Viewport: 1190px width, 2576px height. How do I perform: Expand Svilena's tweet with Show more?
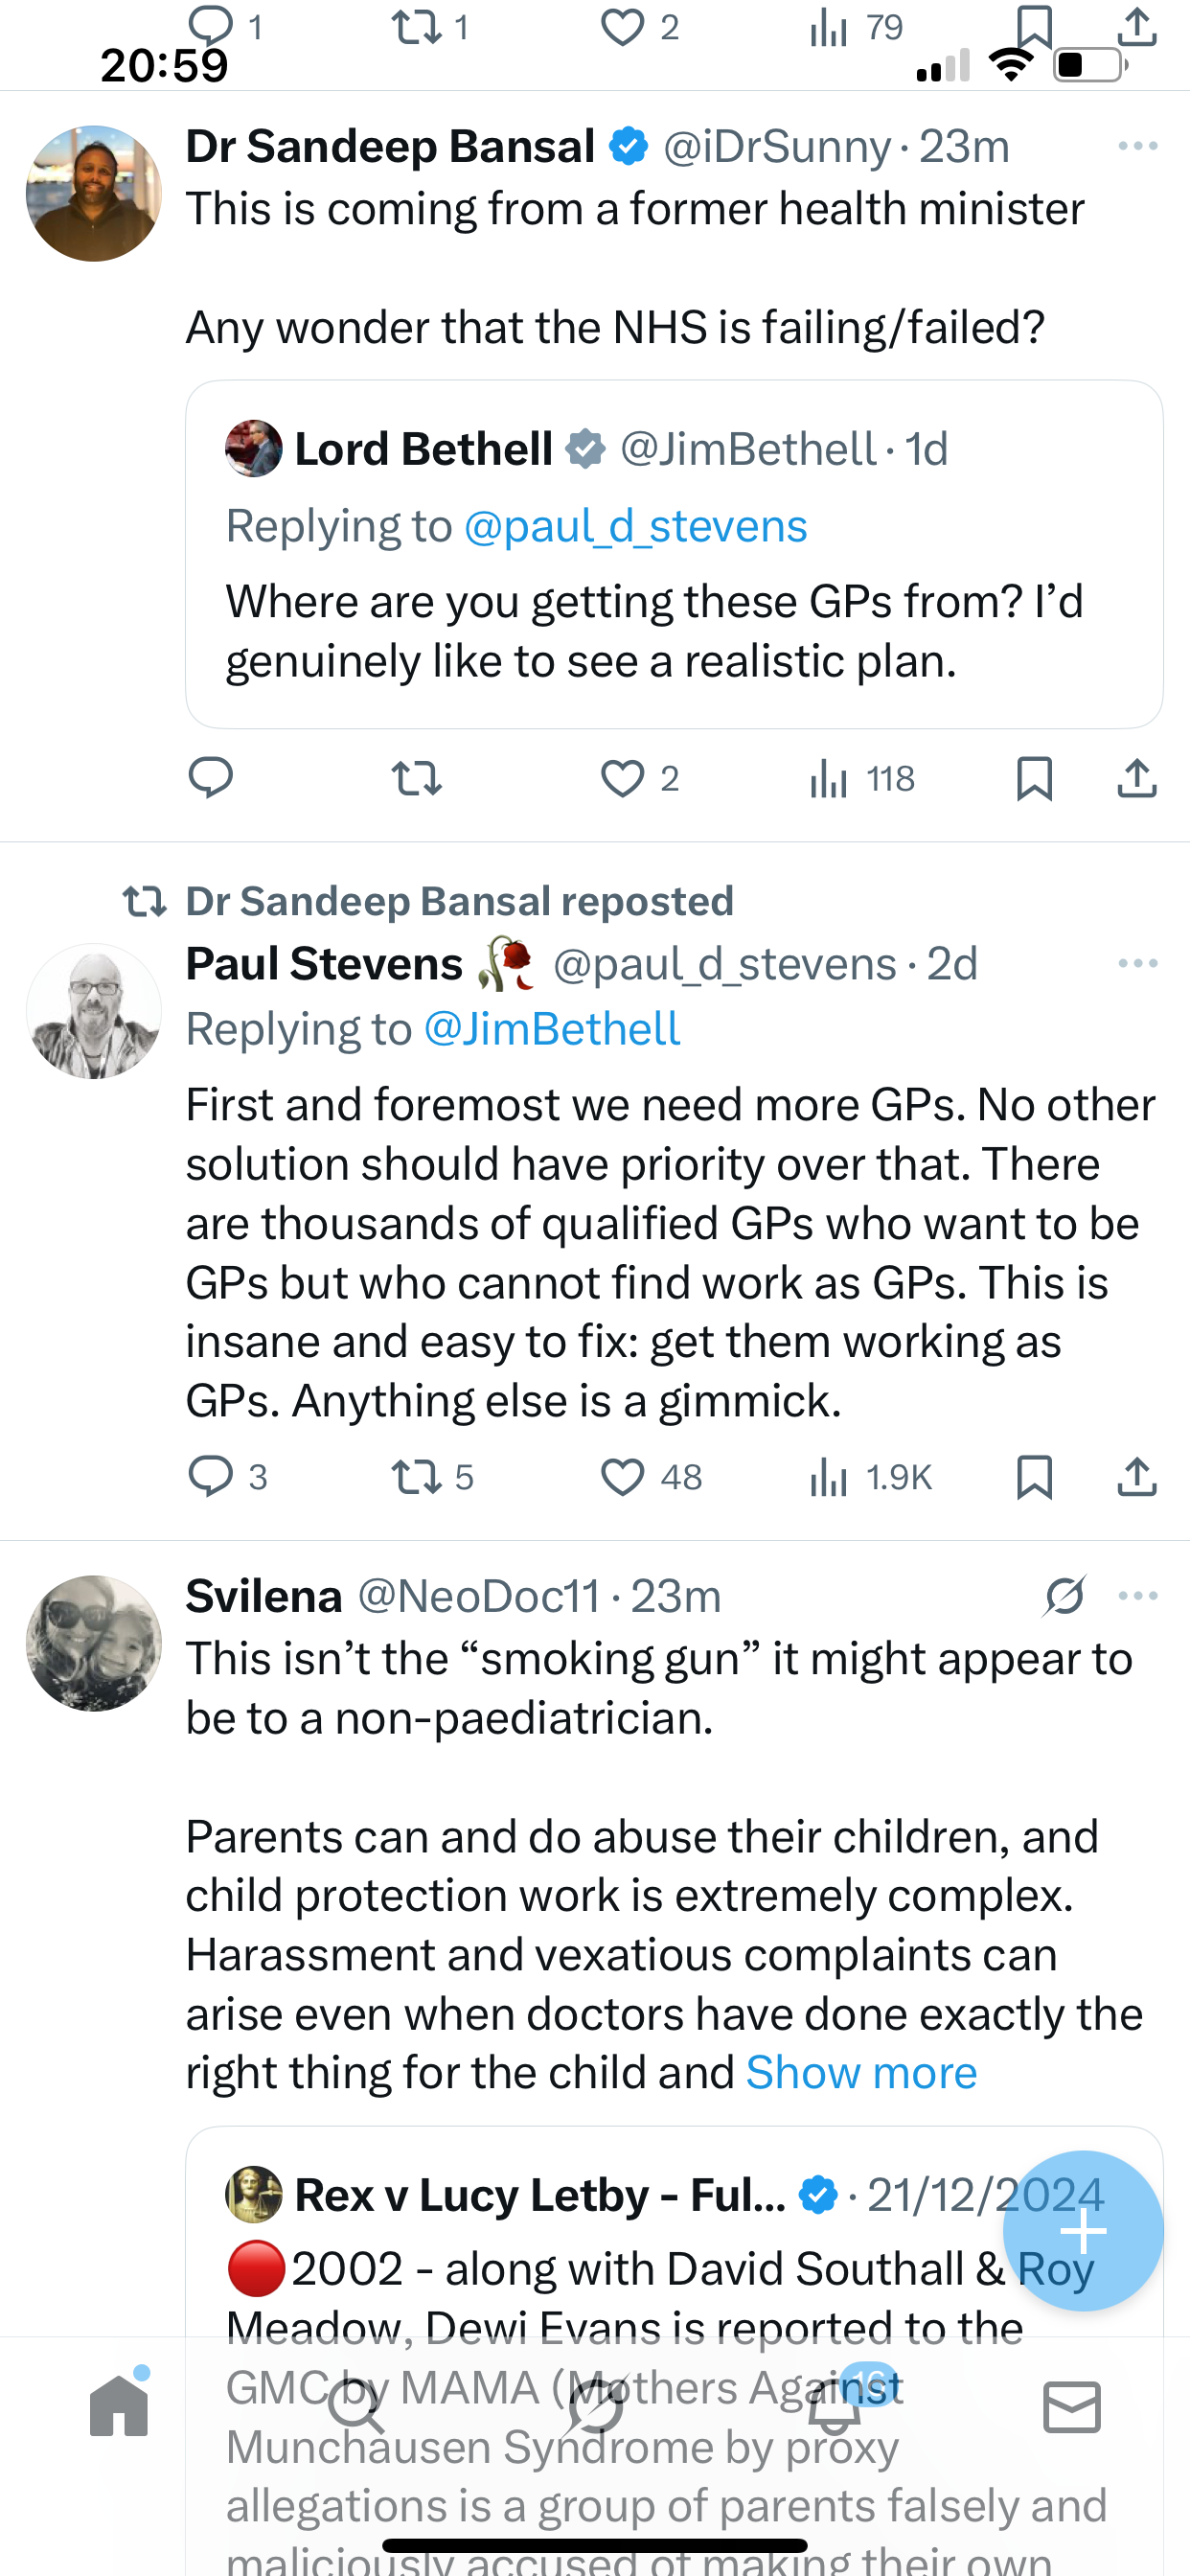pyautogui.click(x=861, y=2073)
